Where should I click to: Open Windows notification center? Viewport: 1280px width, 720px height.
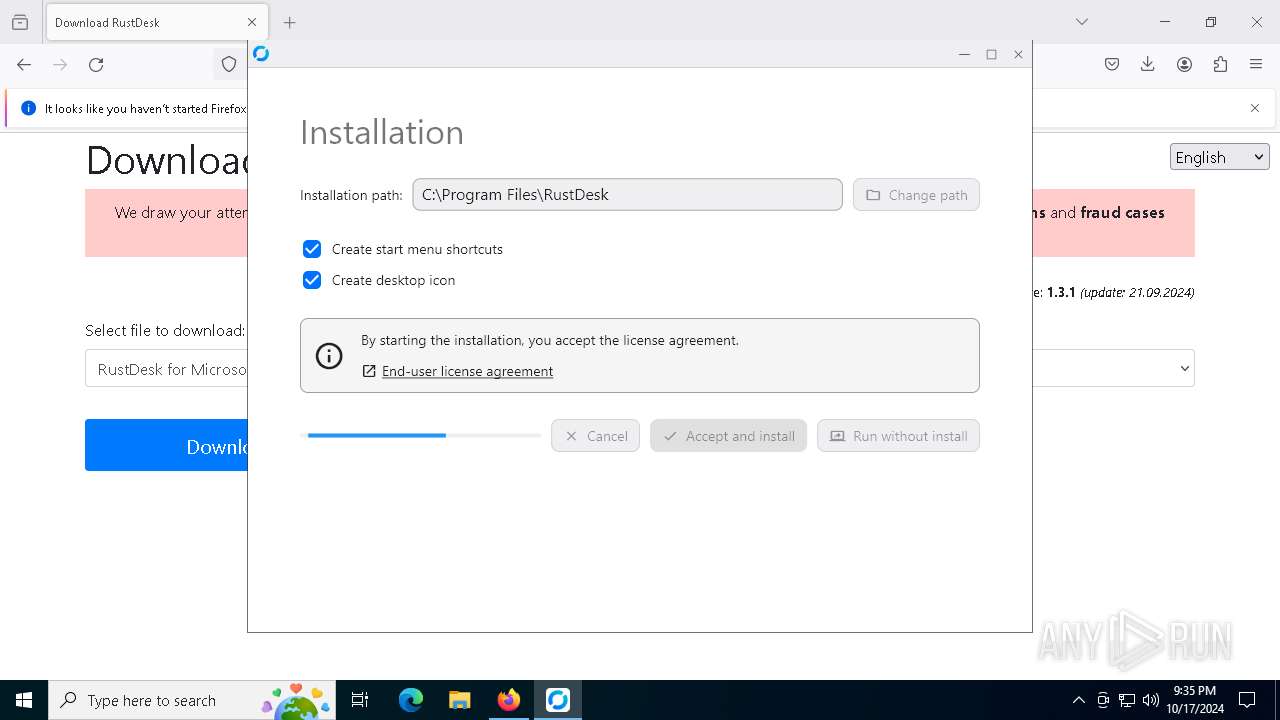coord(1247,700)
